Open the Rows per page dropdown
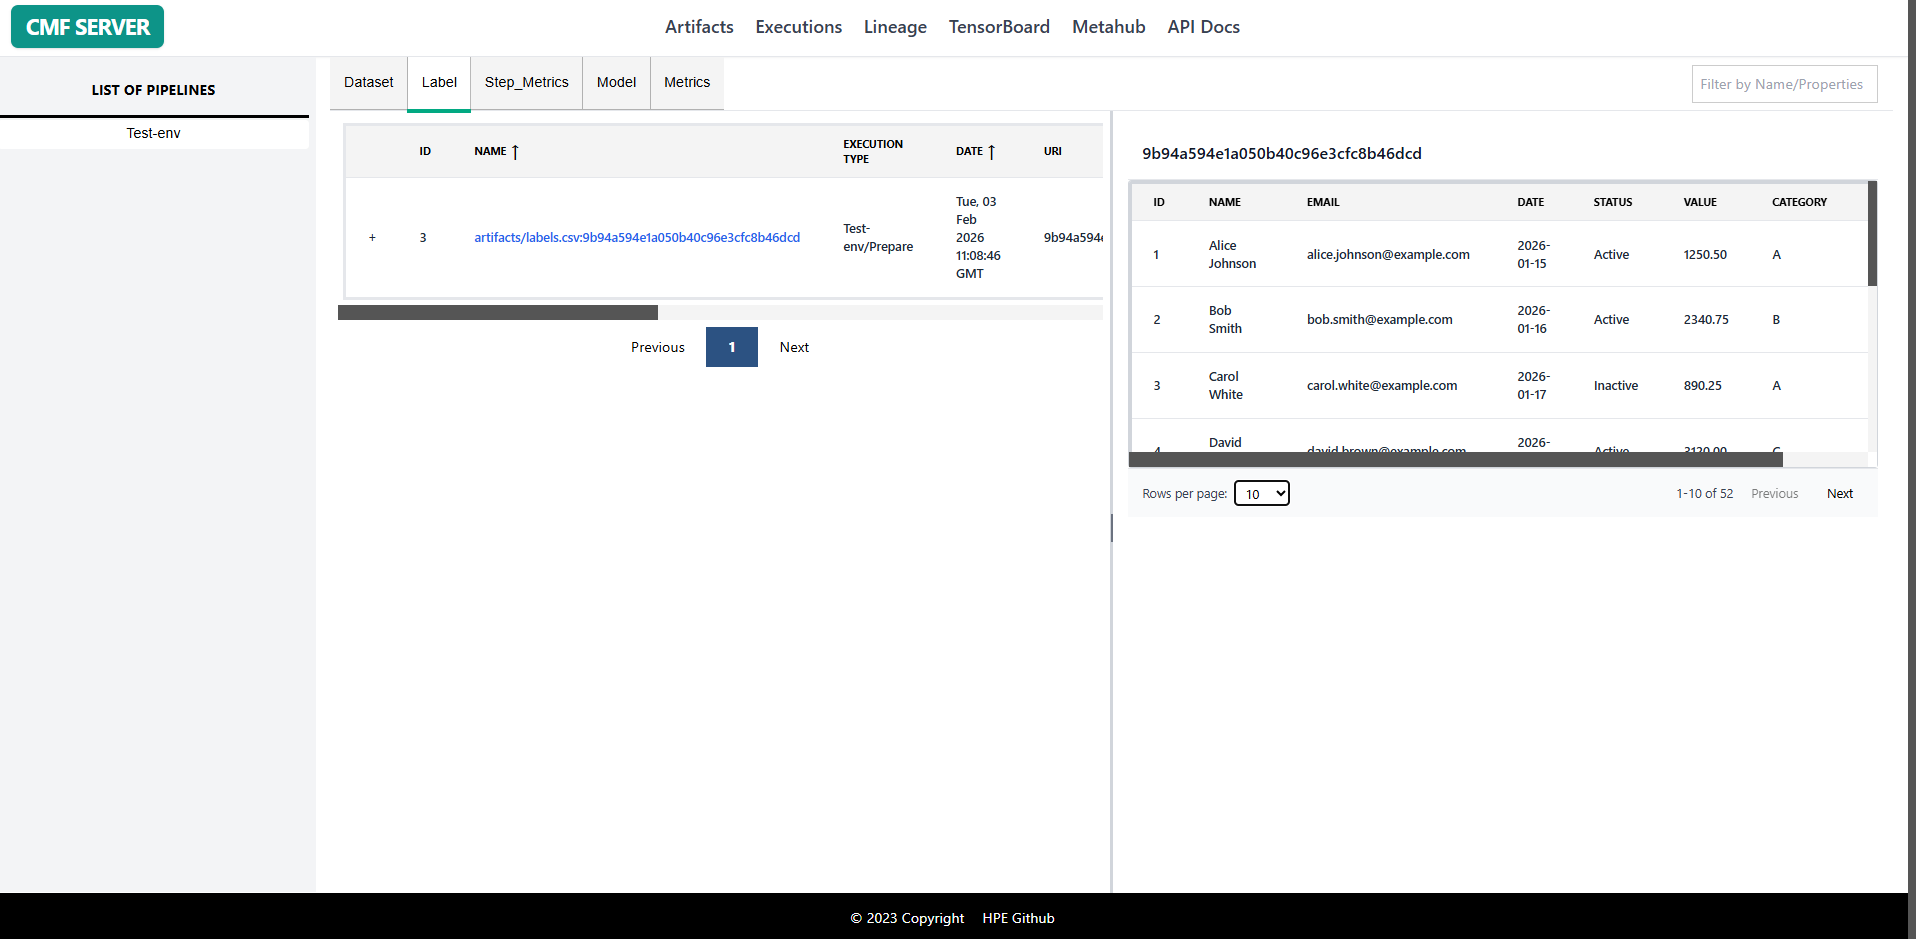This screenshot has width=1916, height=939. tap(1261, 493)
